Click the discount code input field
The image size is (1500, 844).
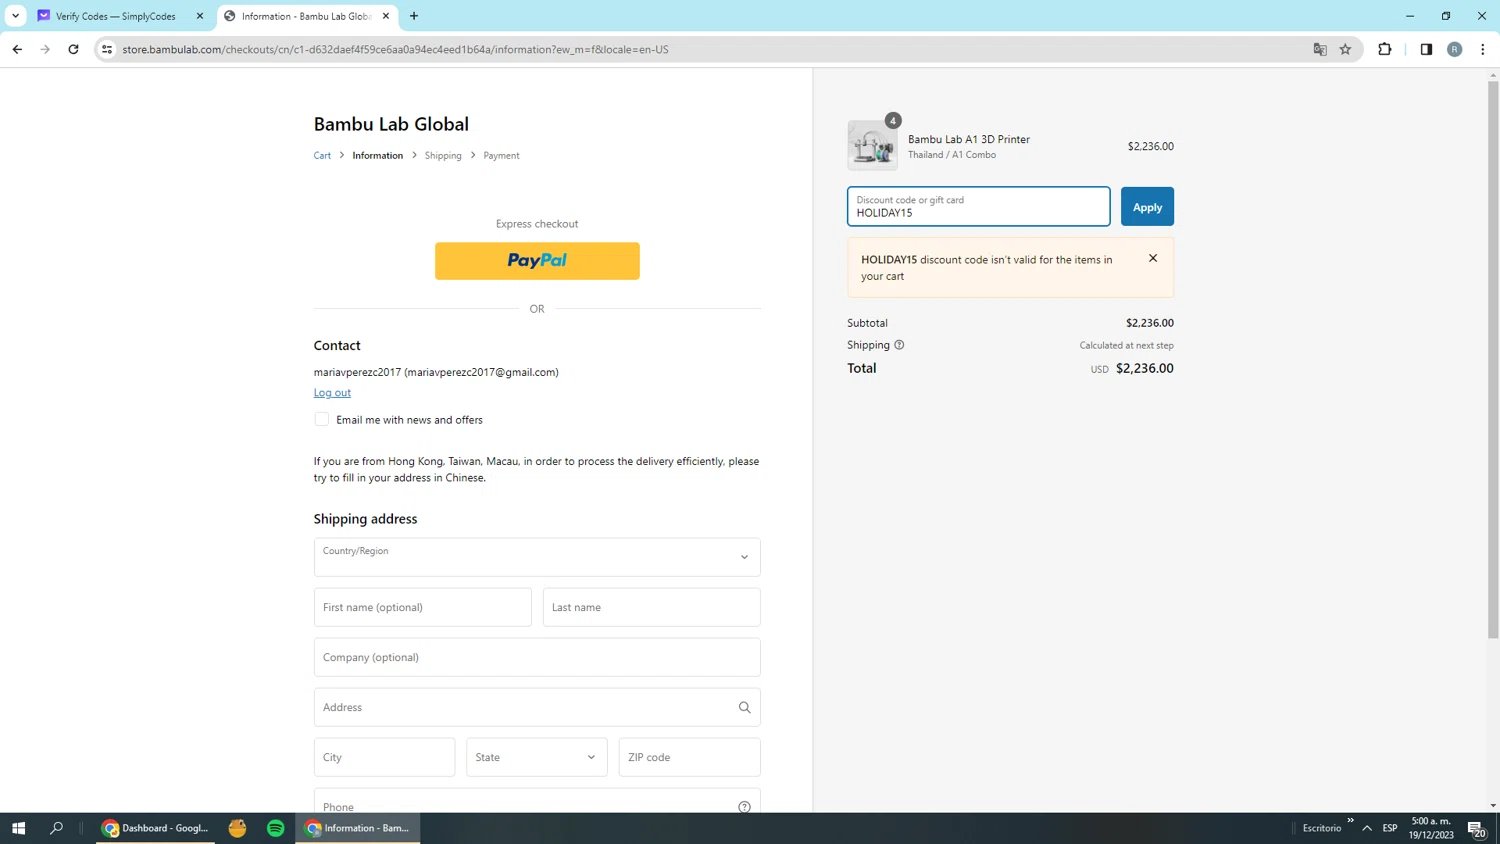(x=979, y=207)
